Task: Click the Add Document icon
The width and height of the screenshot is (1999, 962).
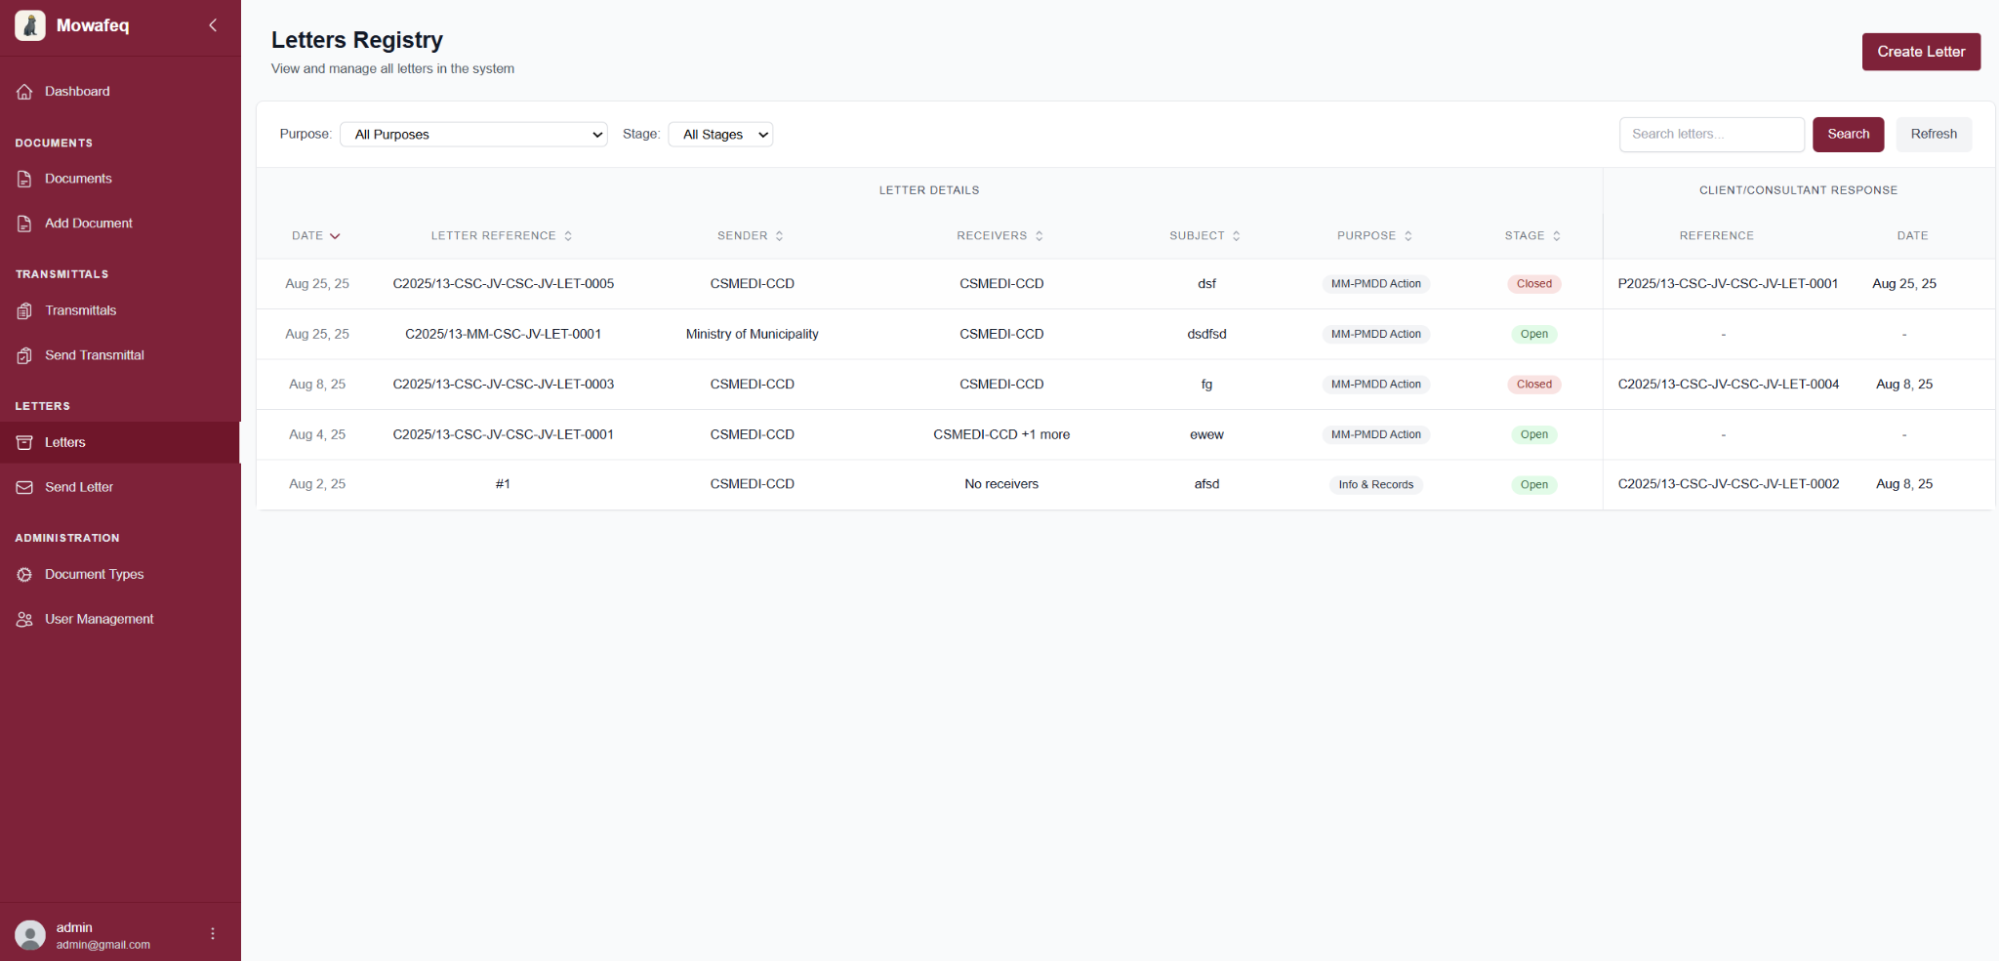Action: pos(25,223)
